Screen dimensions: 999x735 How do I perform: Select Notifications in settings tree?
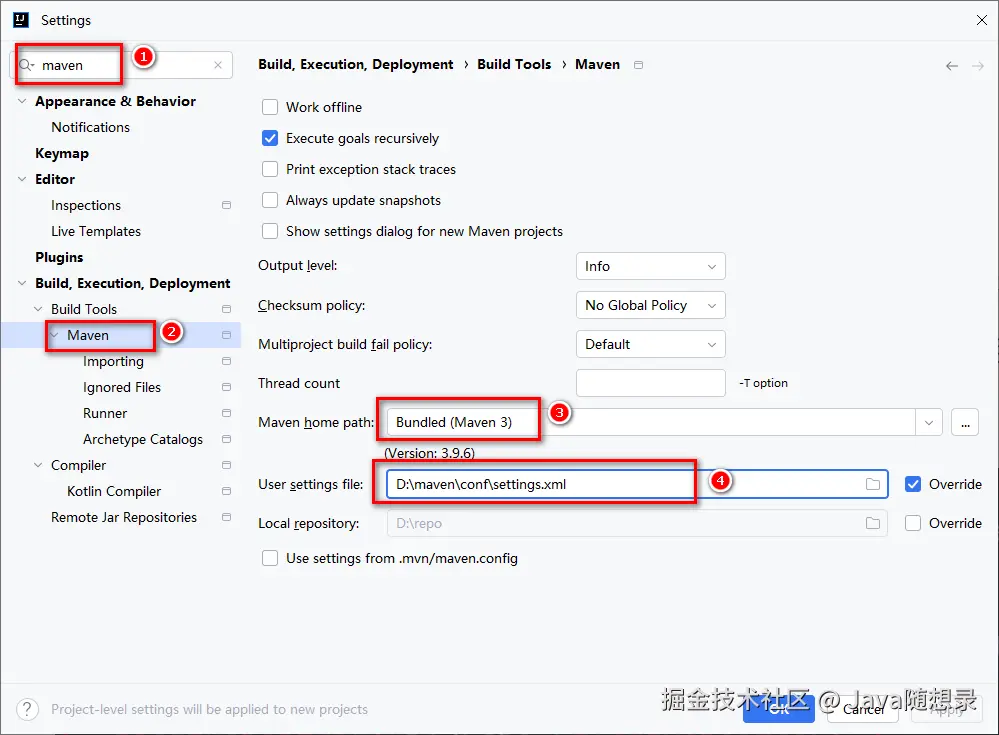point(90,127)
